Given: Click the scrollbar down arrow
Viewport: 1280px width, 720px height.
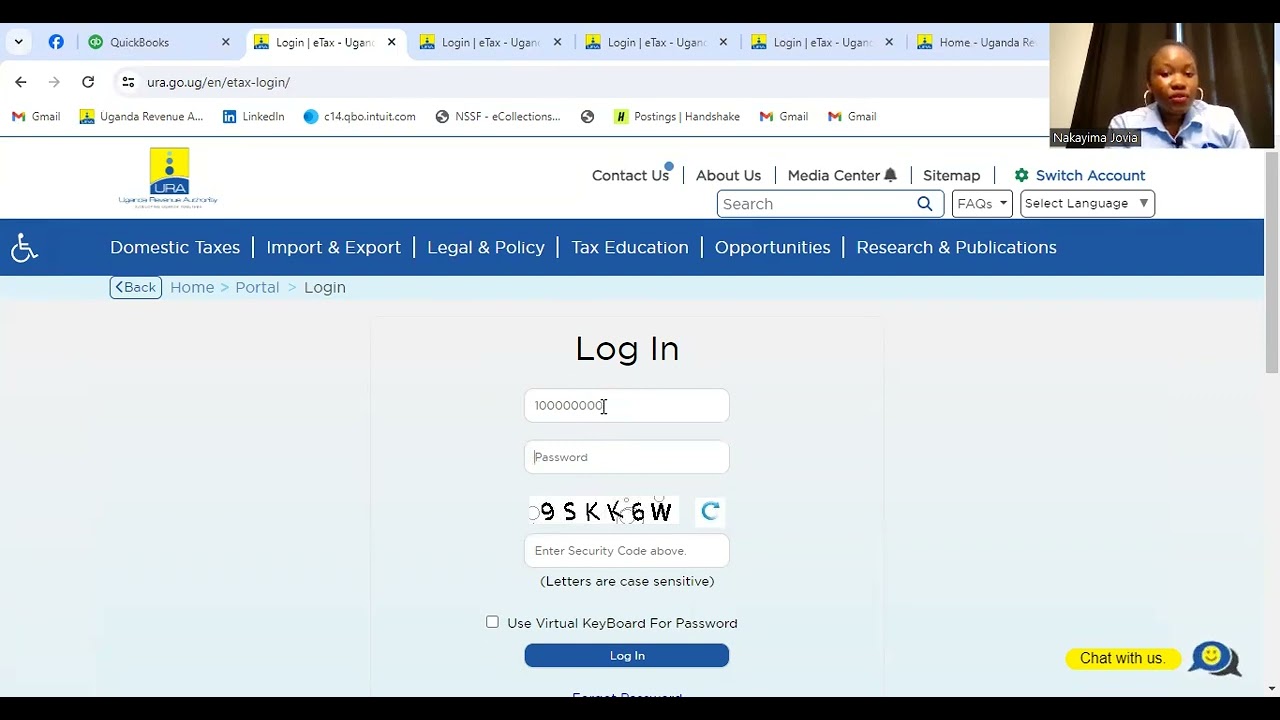Looking at the screenshot, I should click(1272, 689).
